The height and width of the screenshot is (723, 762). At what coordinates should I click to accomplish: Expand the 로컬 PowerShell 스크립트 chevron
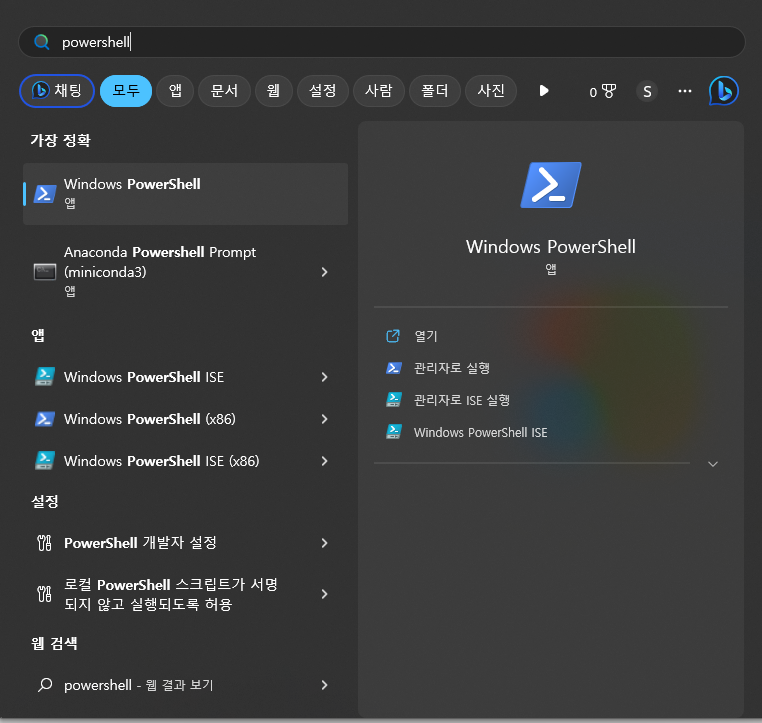[x=324, y=594]
